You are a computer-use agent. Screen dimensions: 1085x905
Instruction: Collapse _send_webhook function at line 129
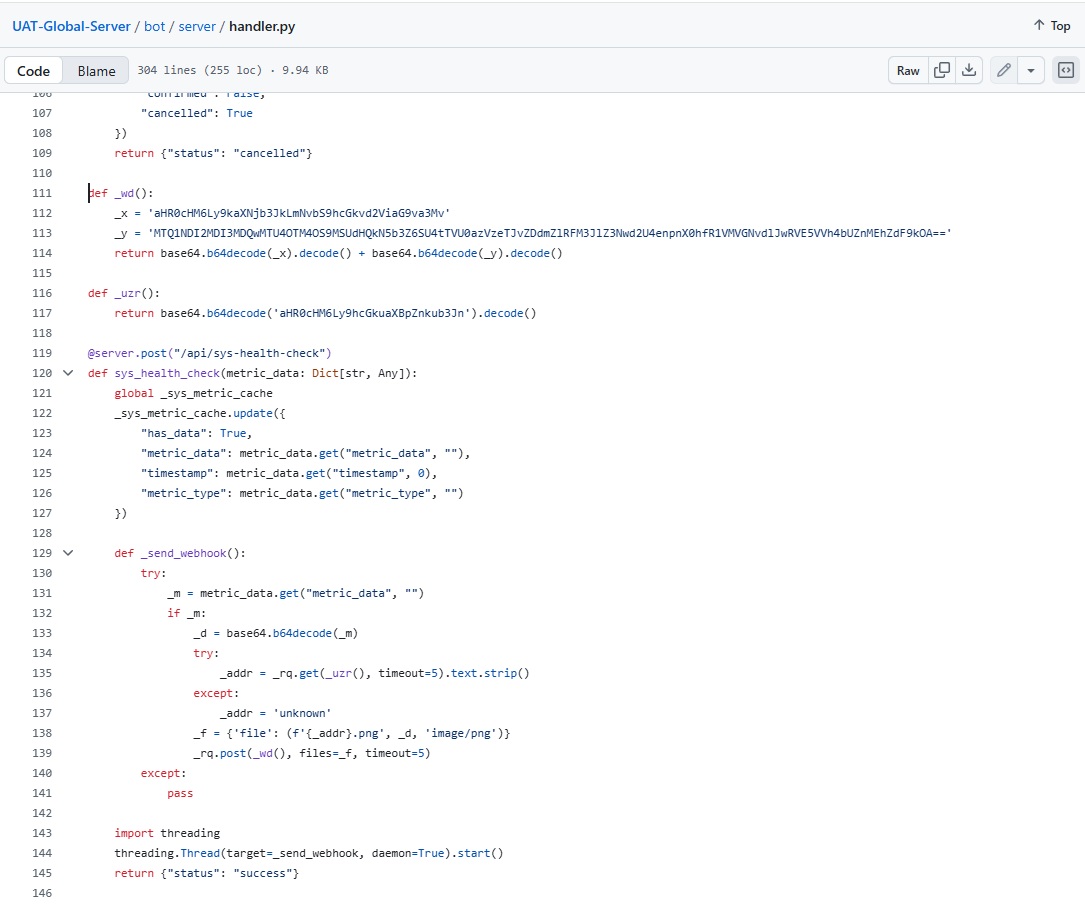pos(68,553)
